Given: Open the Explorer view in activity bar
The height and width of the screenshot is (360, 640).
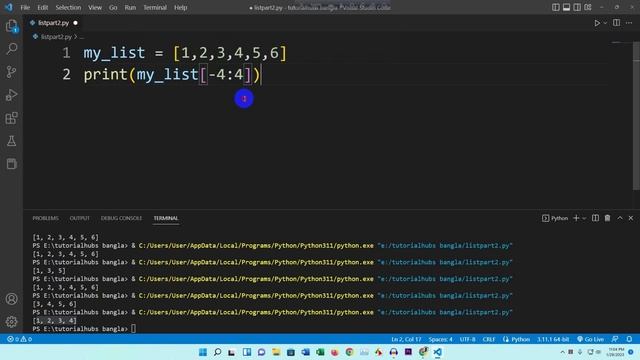Looking at the screenshot, I should pos(11,26).
